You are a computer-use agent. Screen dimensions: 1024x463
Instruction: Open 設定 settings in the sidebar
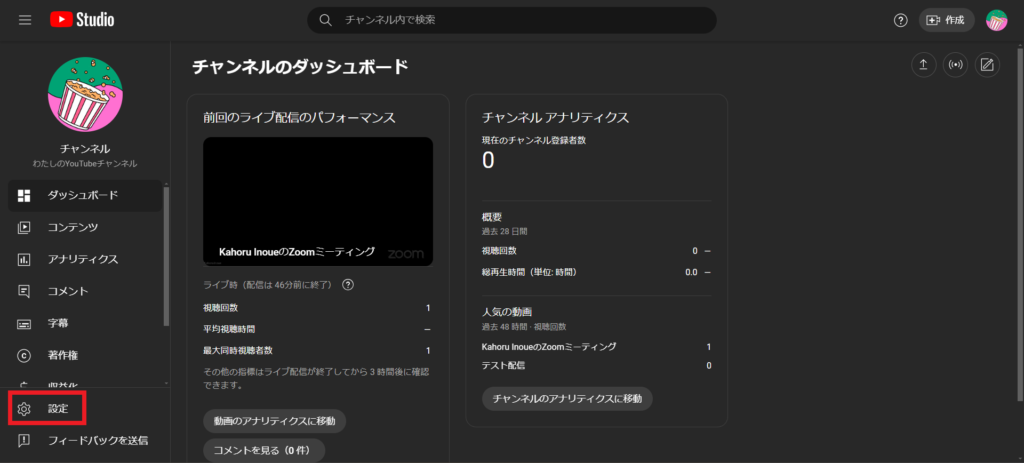(x=58, y=408)
